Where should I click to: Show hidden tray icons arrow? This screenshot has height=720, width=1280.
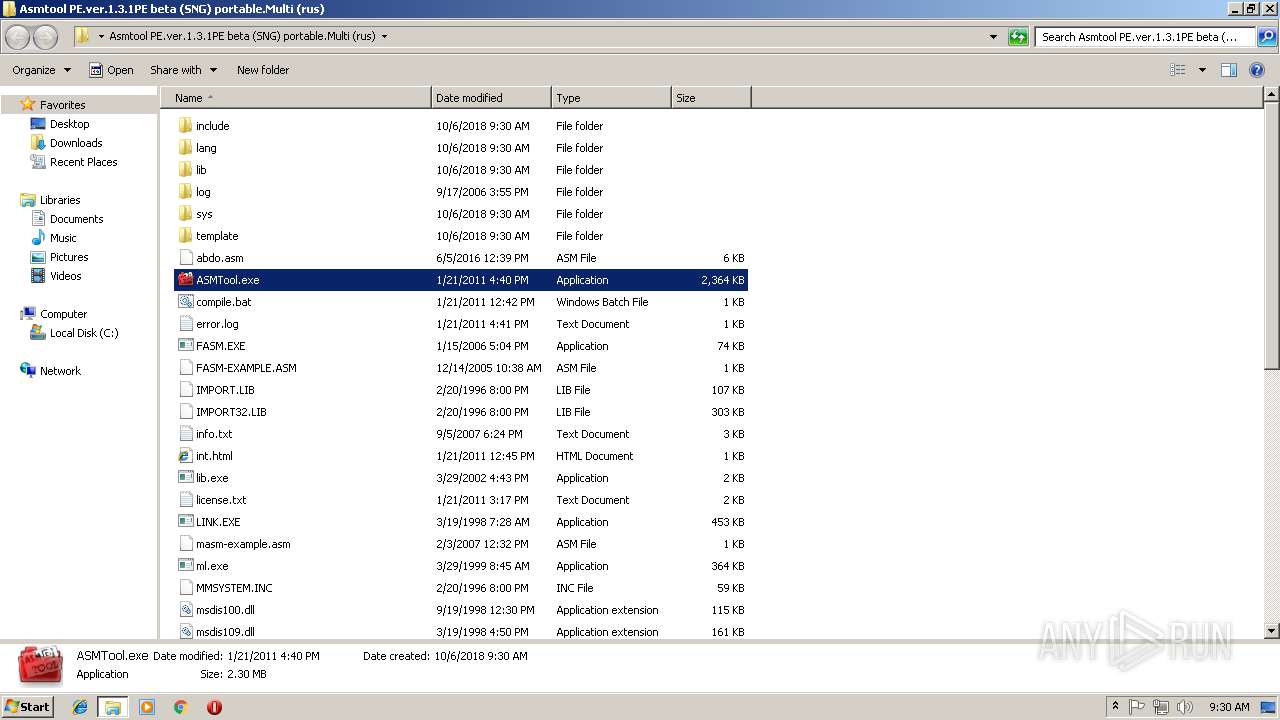tap(1115, 707)
